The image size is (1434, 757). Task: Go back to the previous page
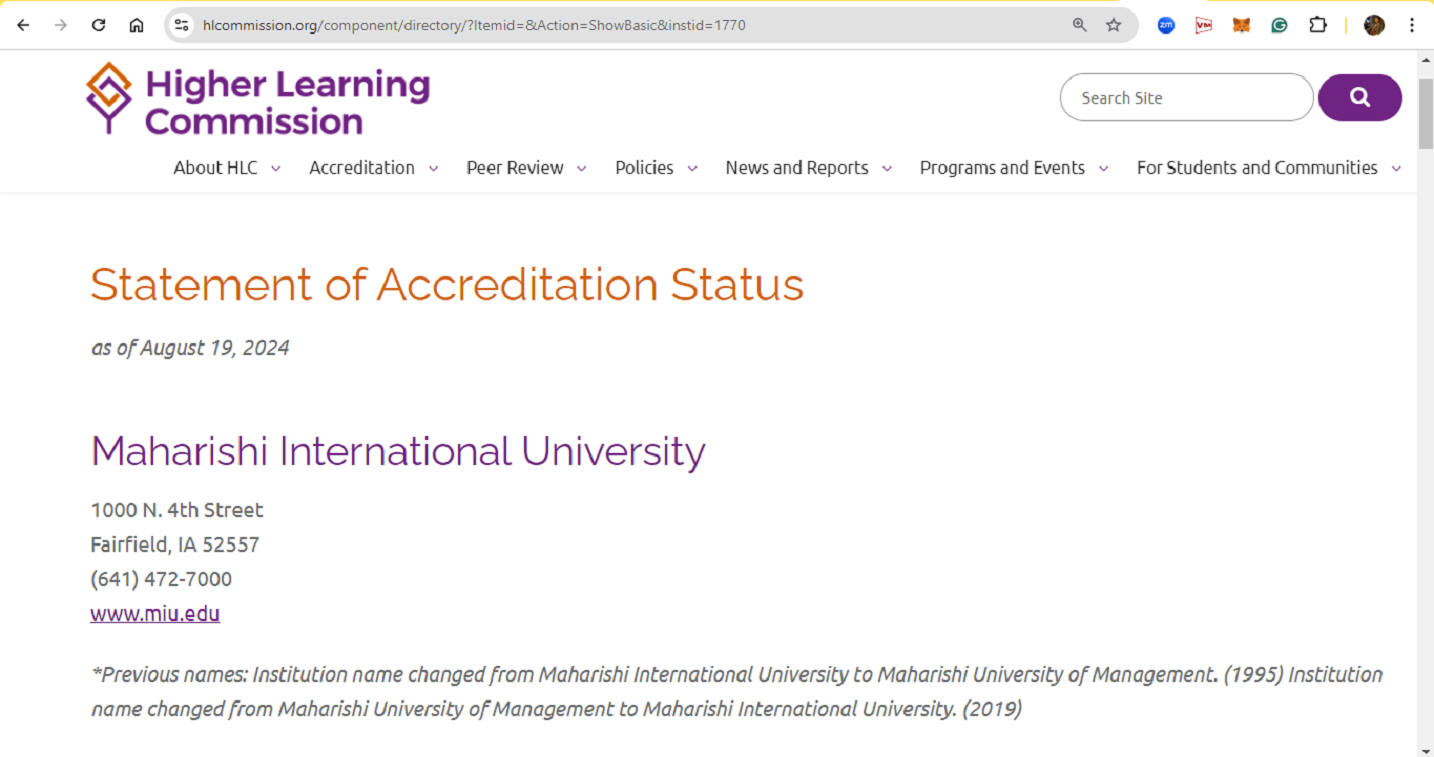23,25
